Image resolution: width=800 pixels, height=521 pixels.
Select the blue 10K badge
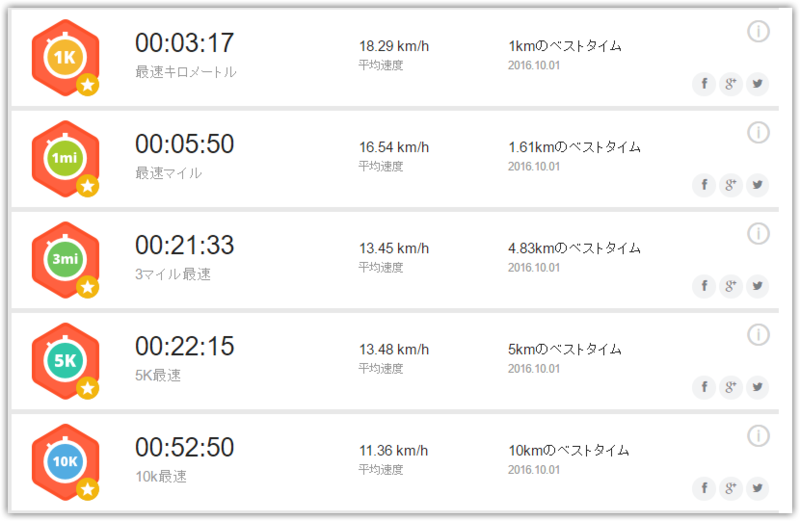(x=65, y=462)
